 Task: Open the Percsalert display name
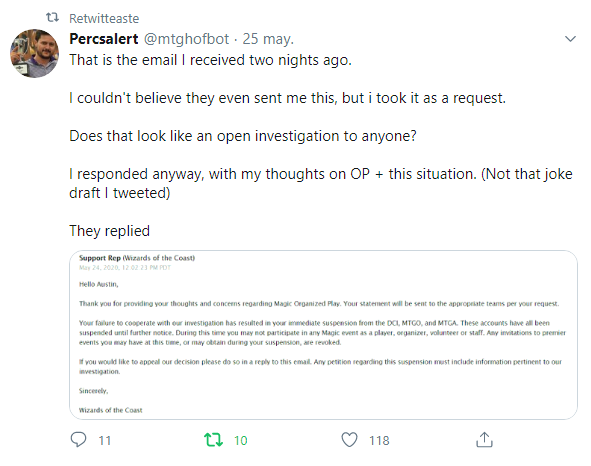[104, 39]
